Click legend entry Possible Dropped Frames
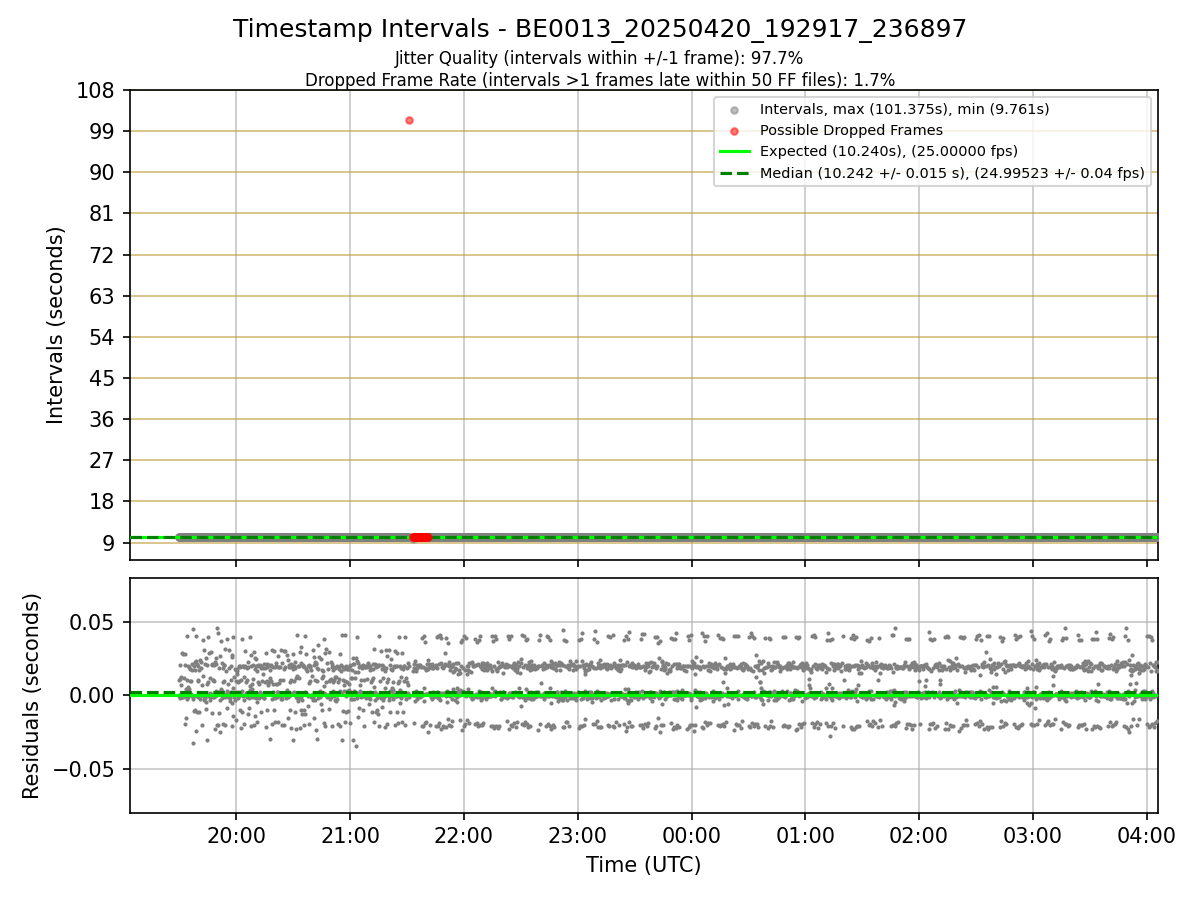Image resolution: width=1200 pixels, height=900 pixels. tap(851, 130)
